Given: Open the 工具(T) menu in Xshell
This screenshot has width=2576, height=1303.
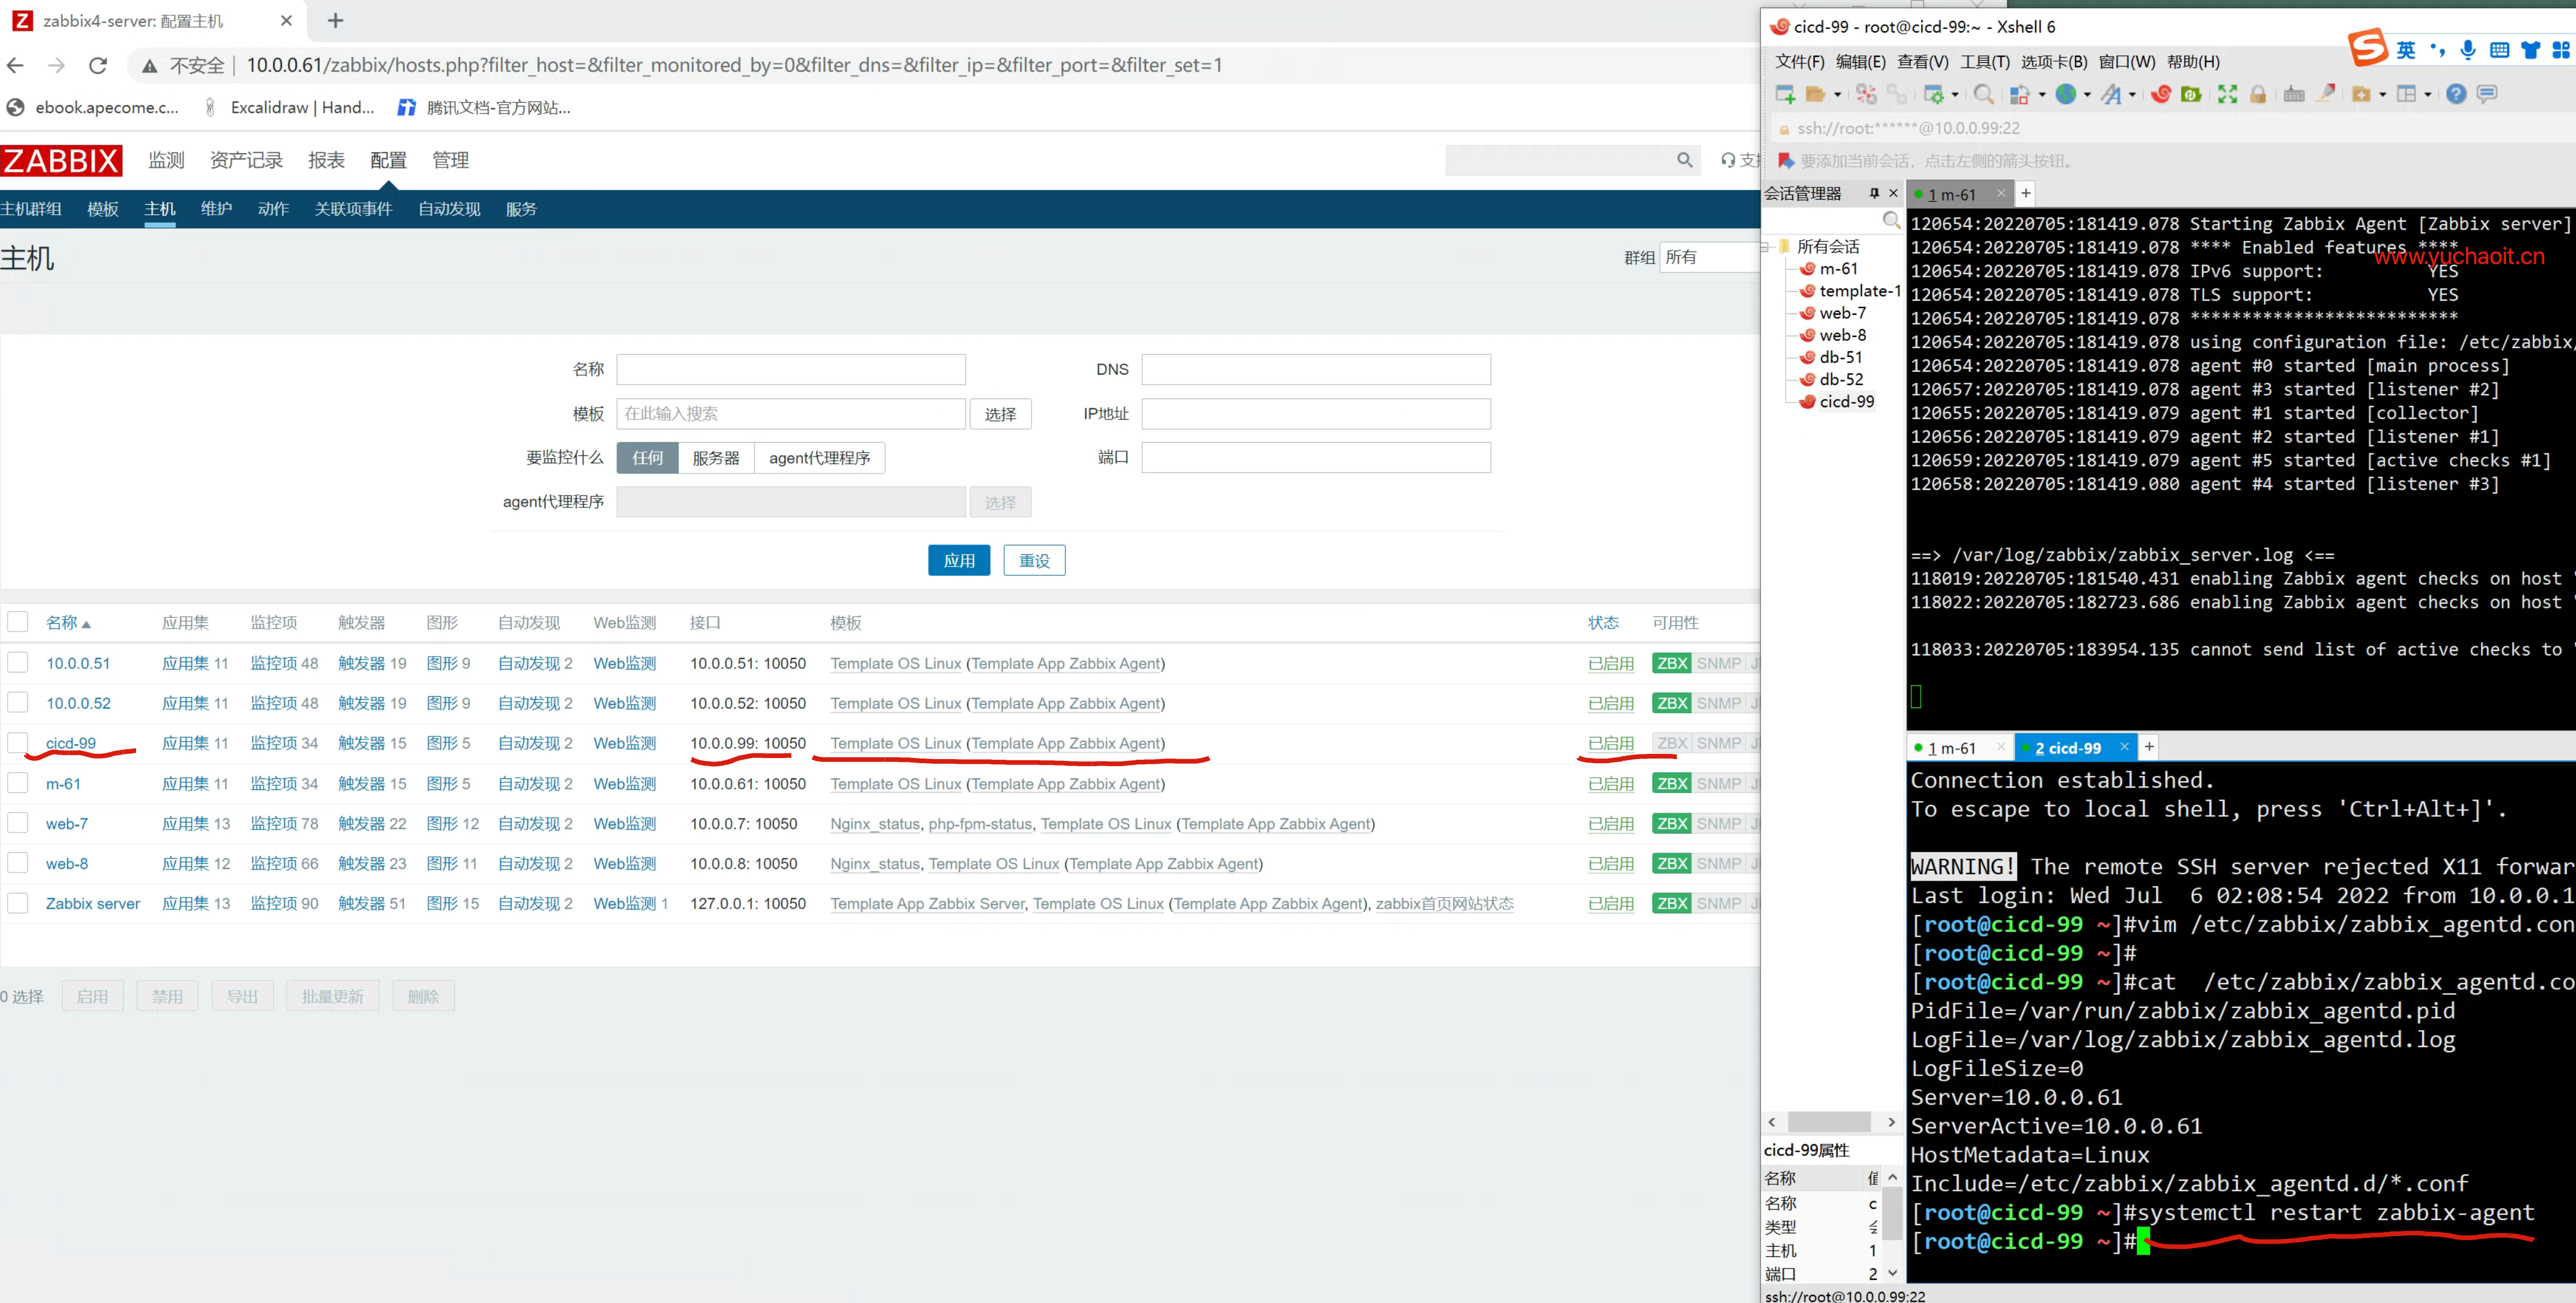Looking at the screenshot, I should coord(1984,62).
